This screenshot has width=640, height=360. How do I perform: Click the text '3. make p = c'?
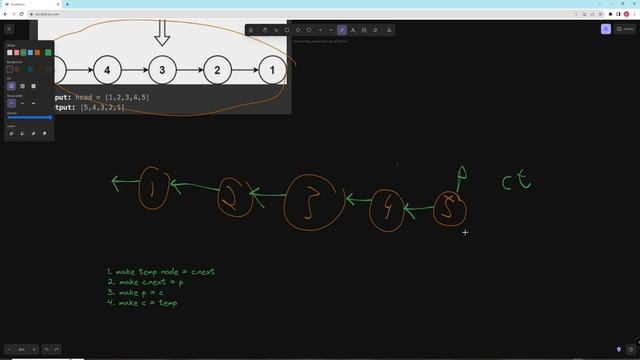point(135,293)
